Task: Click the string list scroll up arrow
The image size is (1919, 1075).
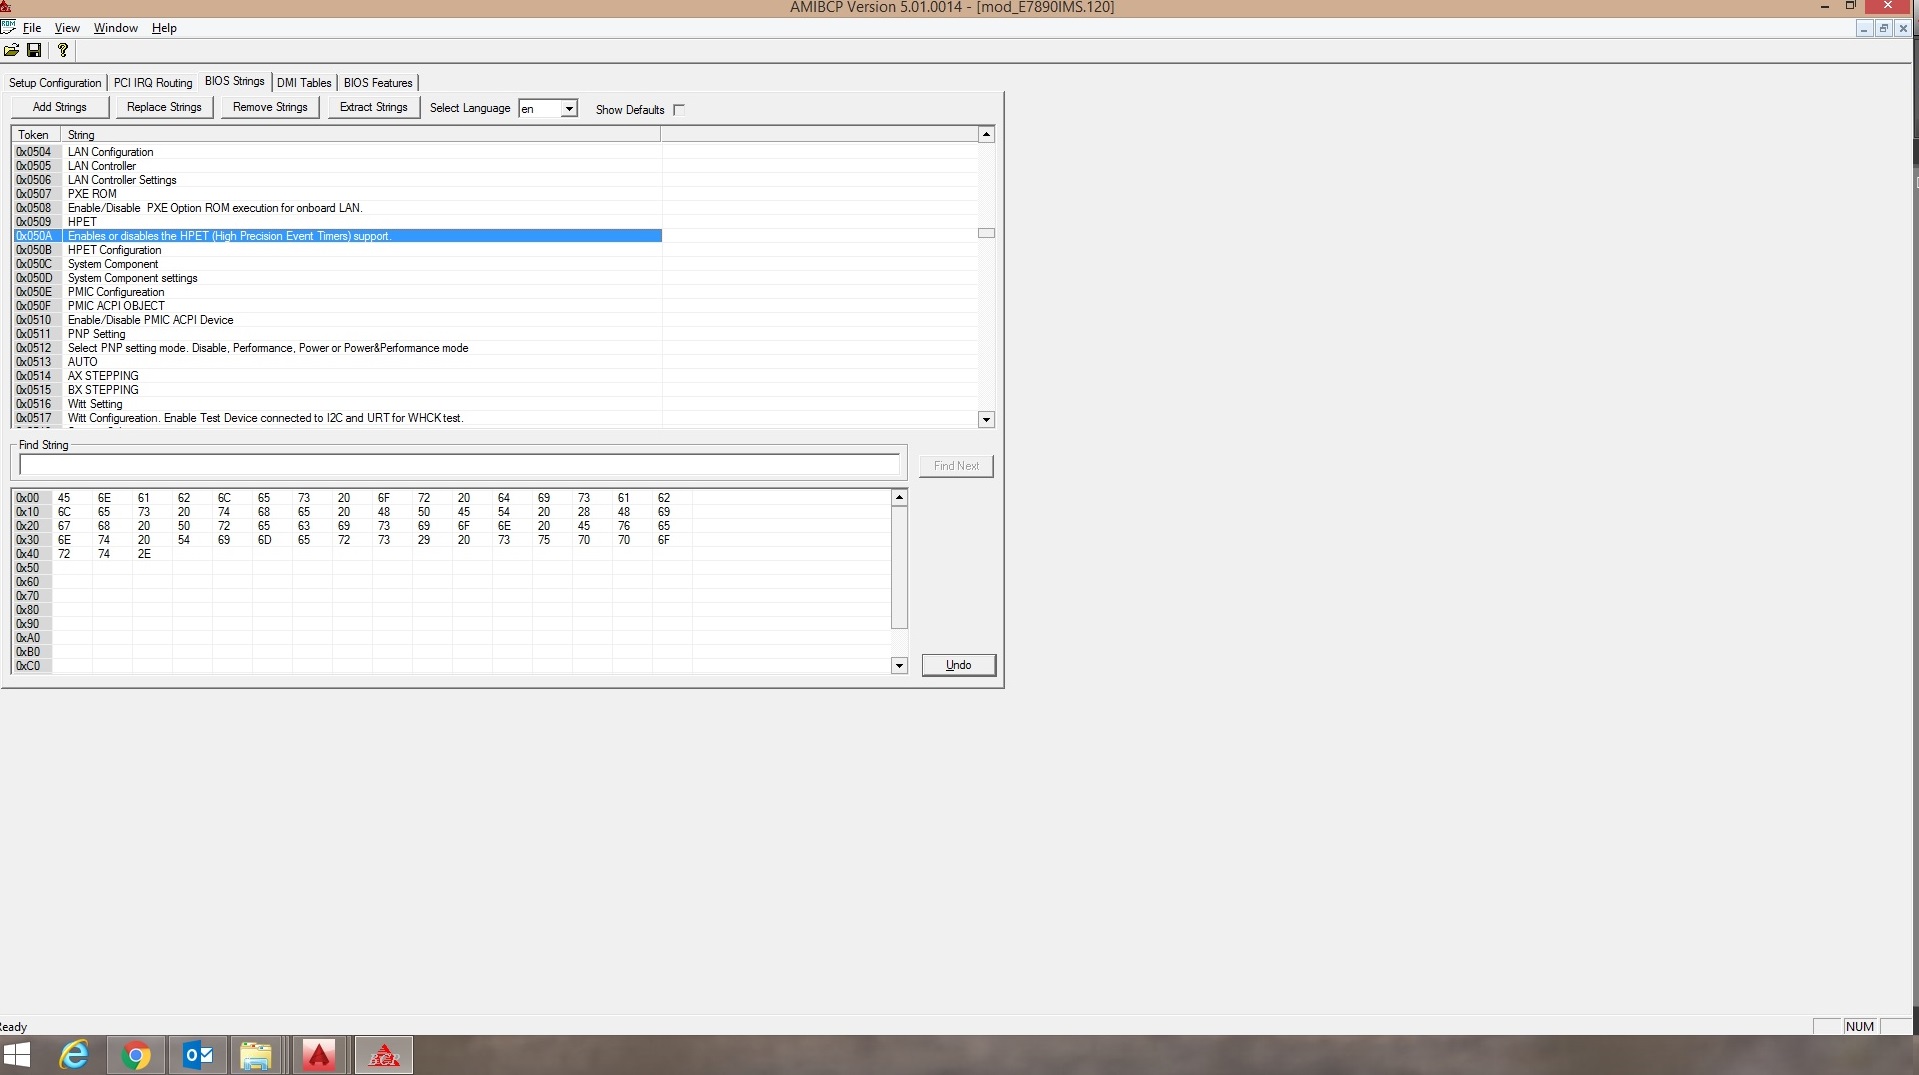Action: click(986, 134)
